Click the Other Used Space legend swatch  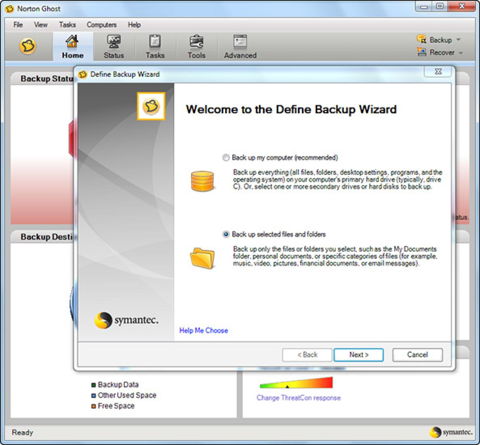pos(94,396)
